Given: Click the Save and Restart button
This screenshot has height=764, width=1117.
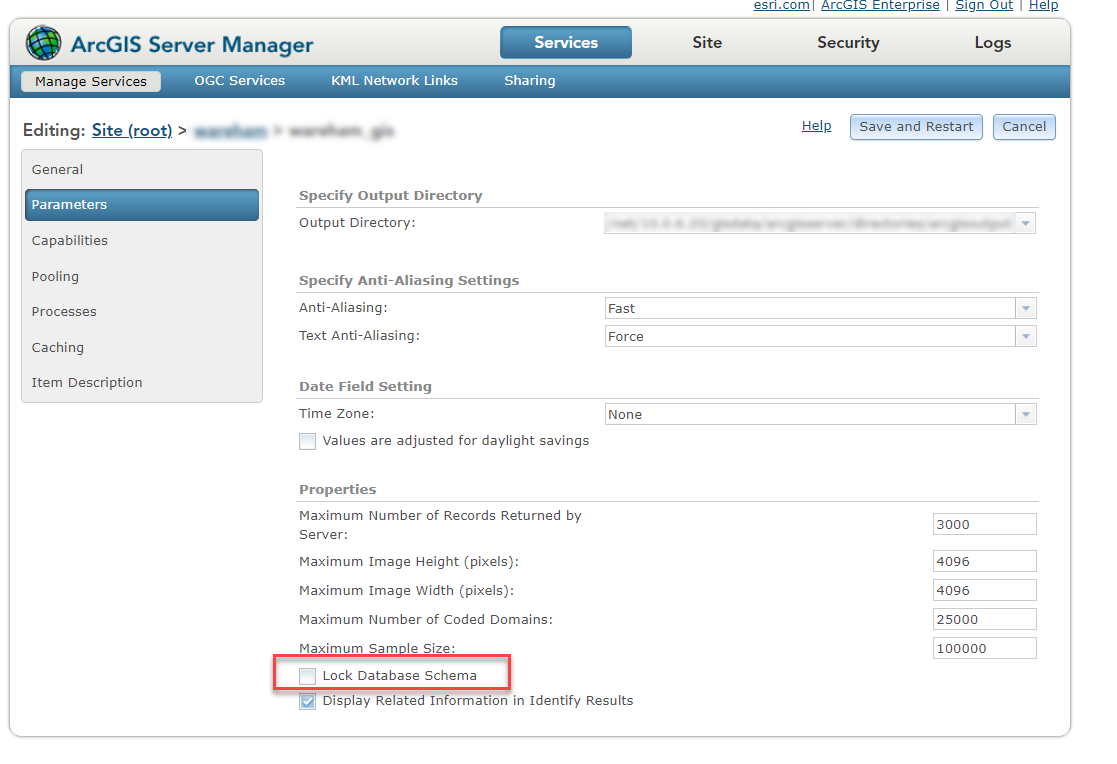Looking at the screenshot, I should pos(915,127).
